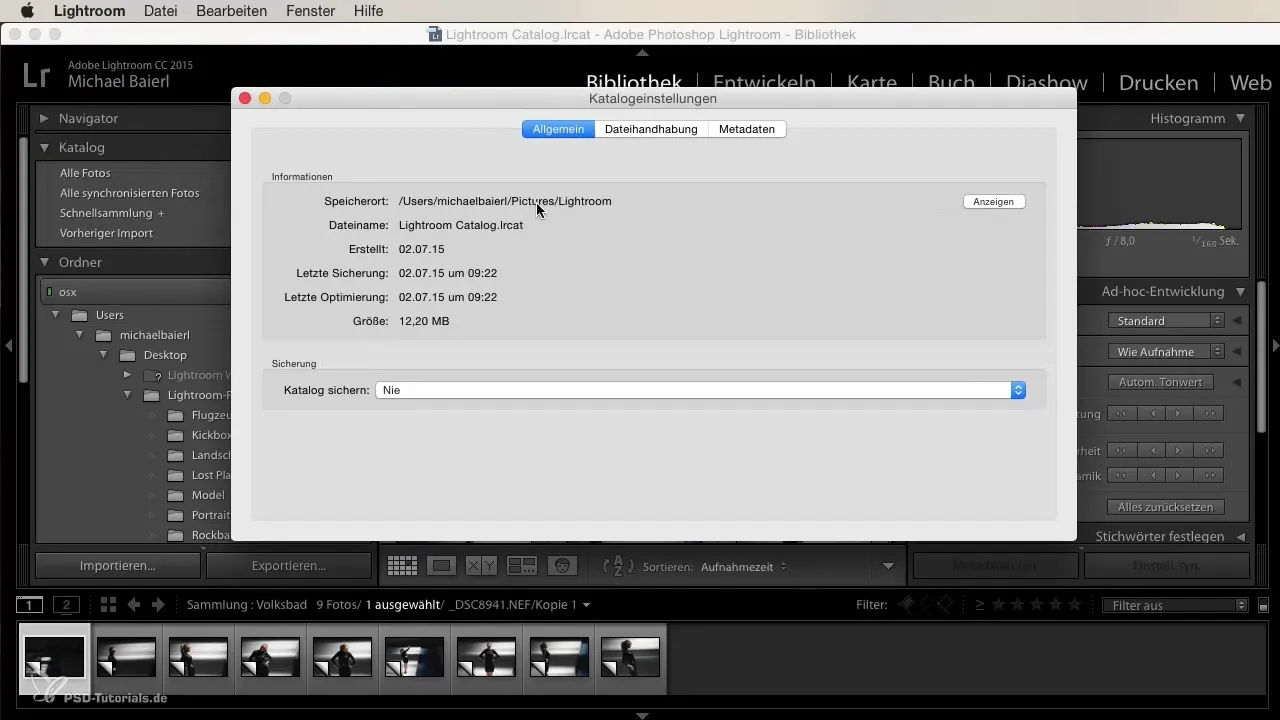
Task: Open second monitor window button 2
Action: tap(66, 605)
